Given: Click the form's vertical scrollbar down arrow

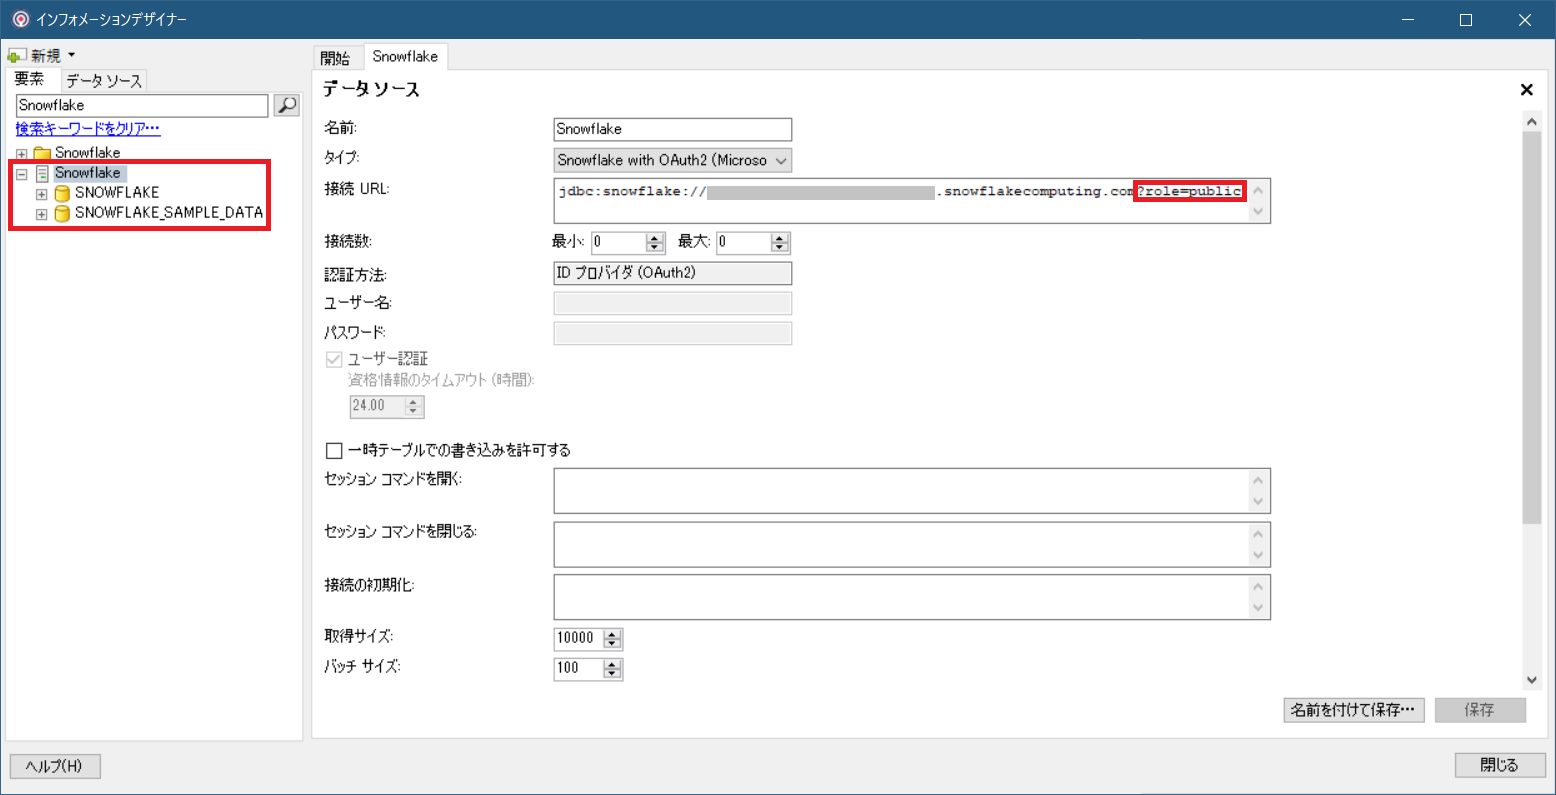Looking at the screenshot, I should tap(1532, 680).
